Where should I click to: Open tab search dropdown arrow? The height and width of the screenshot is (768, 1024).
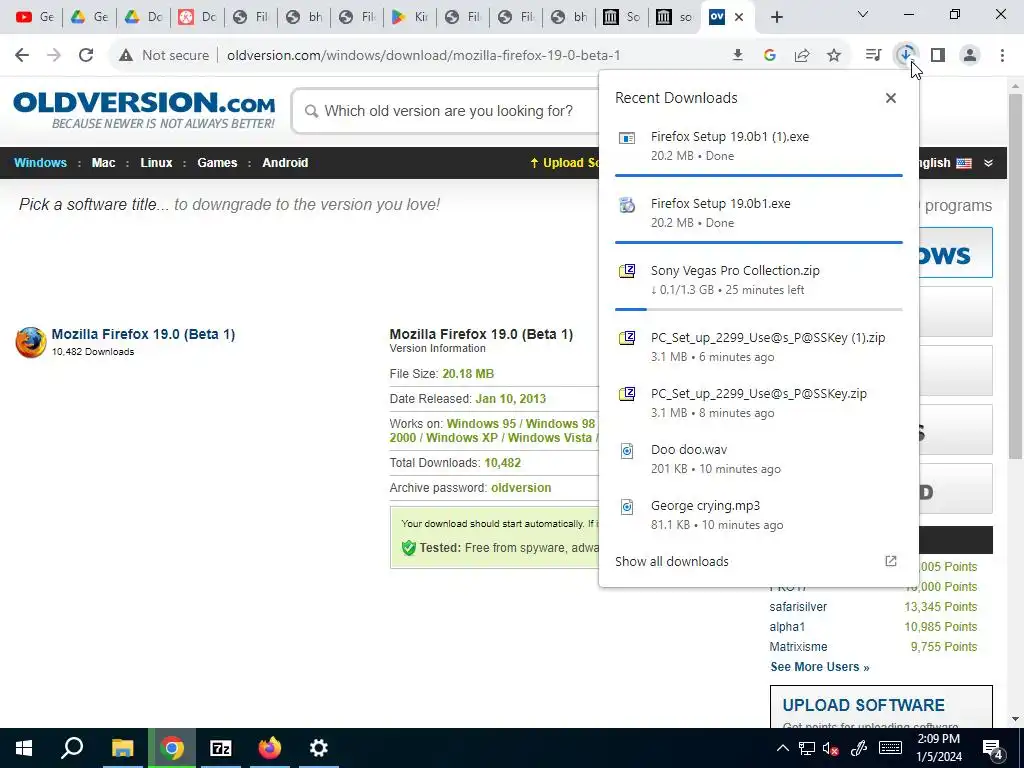click(863, 14)
